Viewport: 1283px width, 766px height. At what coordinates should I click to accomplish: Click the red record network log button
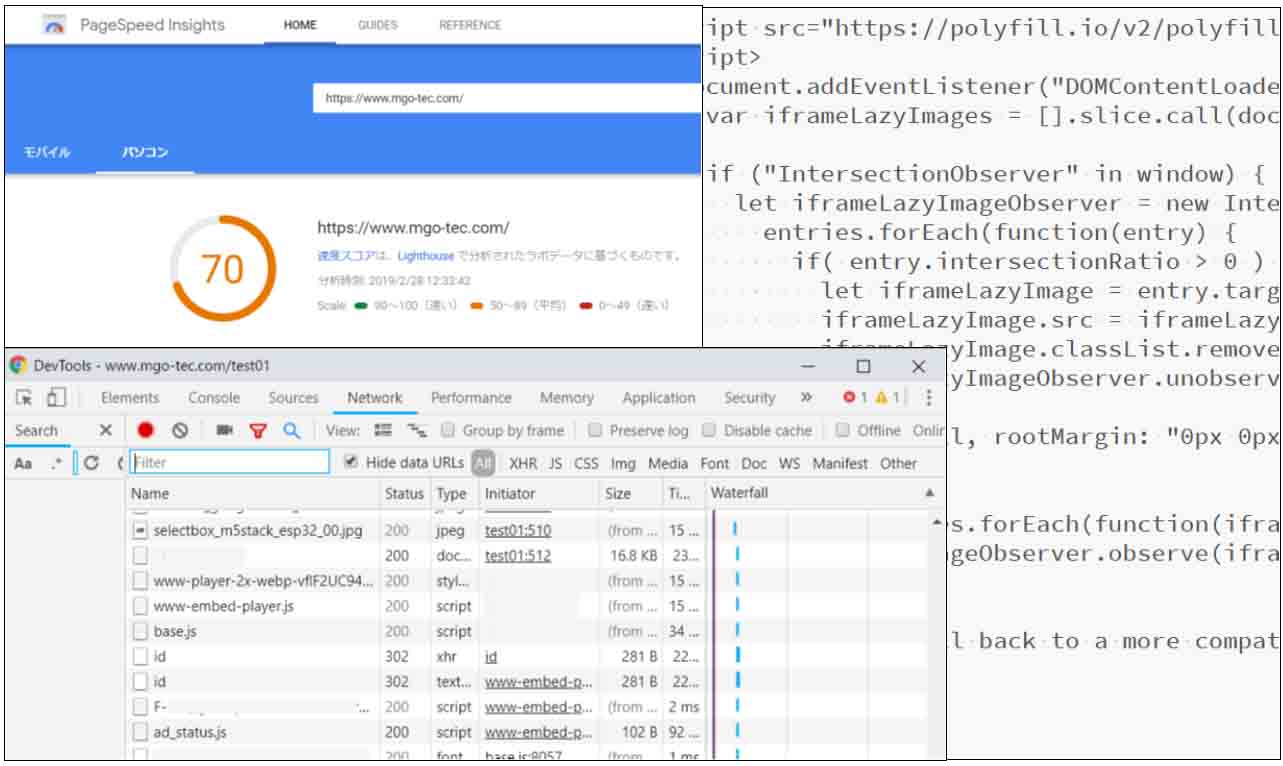coord(146,431)
